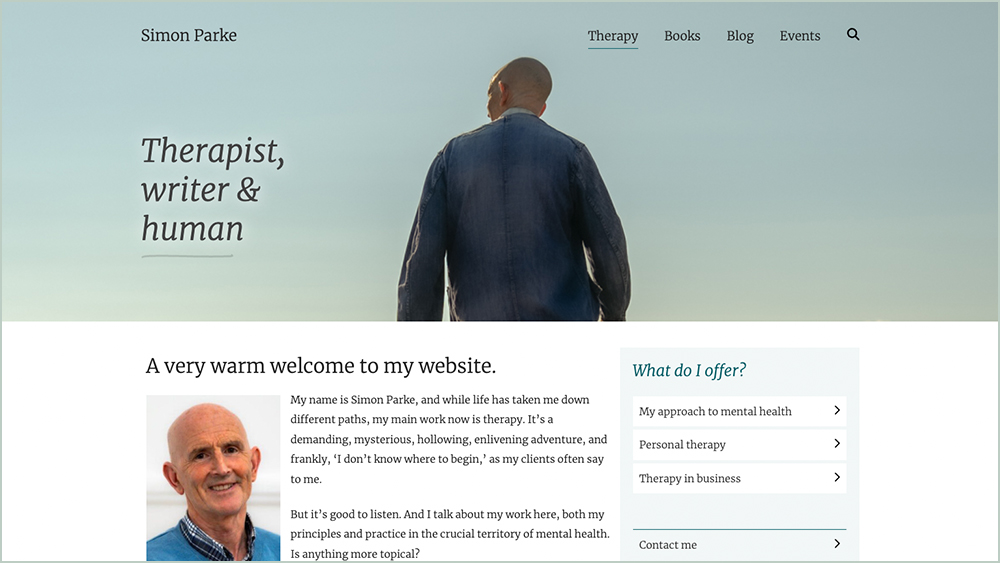
Task: Open the search magnifier icon
Action: (x=853, y=34)
